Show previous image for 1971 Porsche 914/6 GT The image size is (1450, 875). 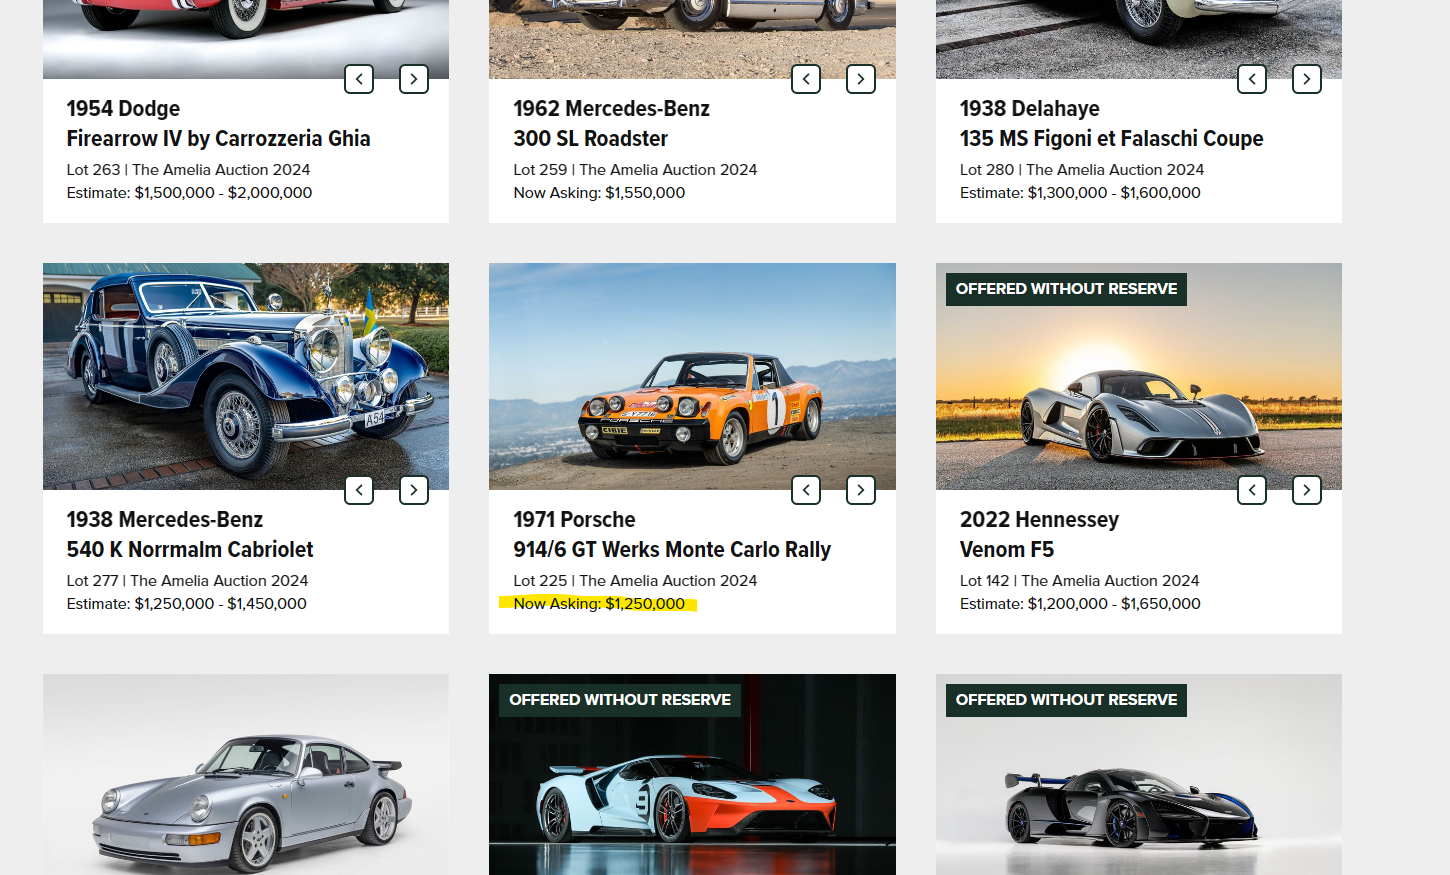(x=806, y=490)
